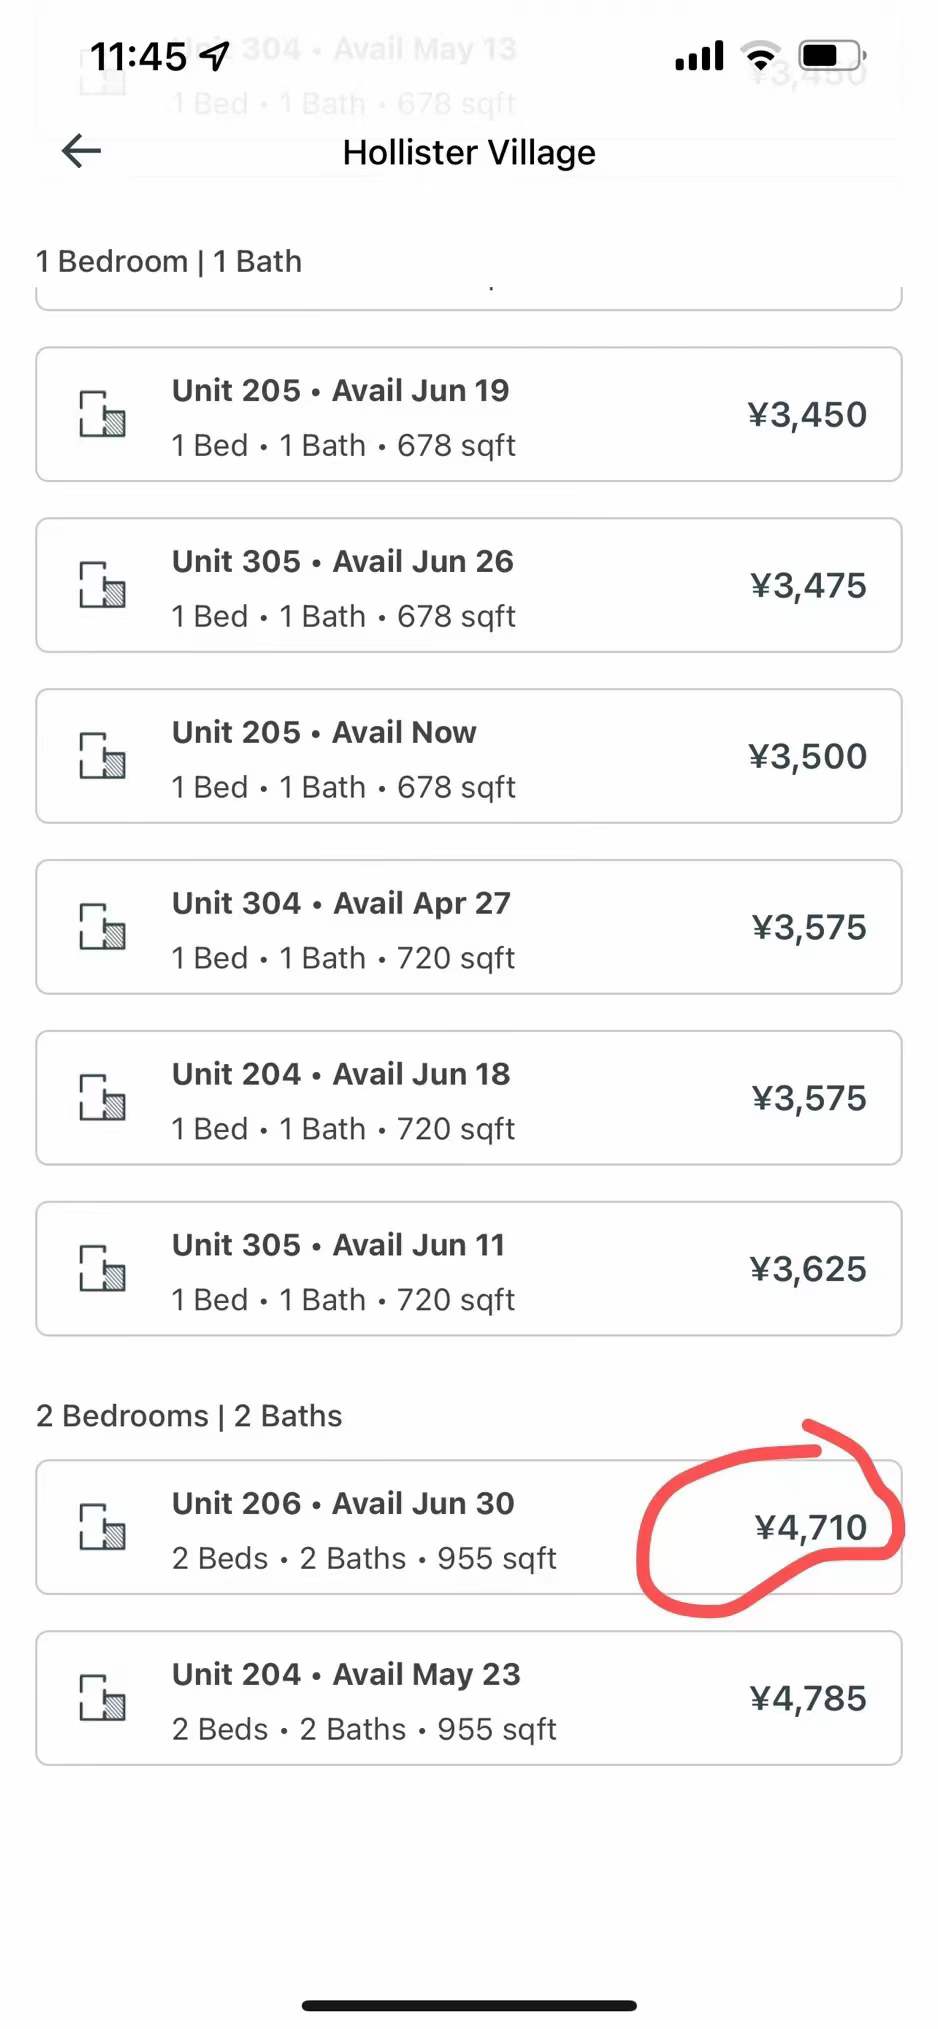The width and height of the screenshot is (938, 2029).
Task: Tap the ¥3,500 price for Unit 205
Action: click(x=807, y=757)
